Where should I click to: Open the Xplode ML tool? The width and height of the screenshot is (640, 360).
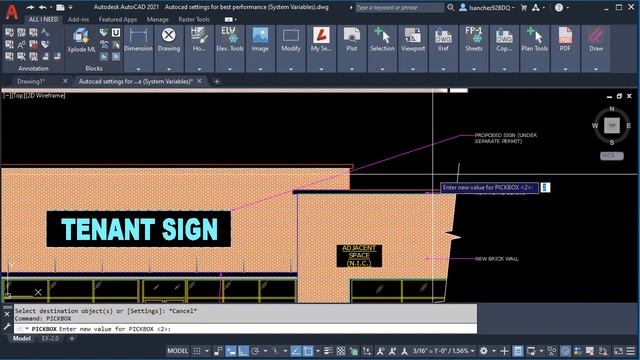point(81,41)
